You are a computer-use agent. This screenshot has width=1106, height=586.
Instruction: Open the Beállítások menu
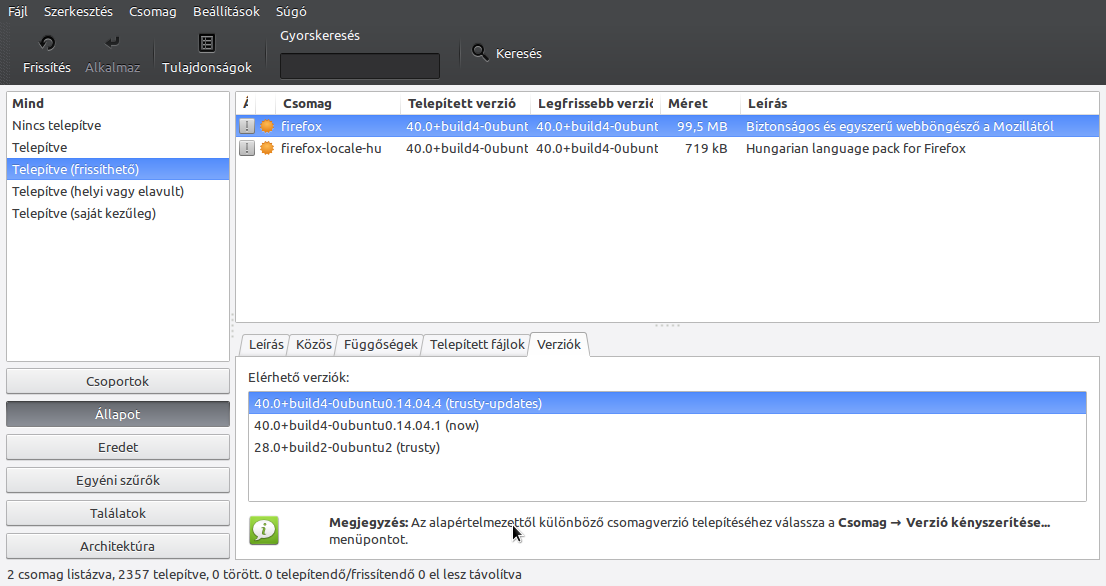pyautogui.click(x=226, y=11)
